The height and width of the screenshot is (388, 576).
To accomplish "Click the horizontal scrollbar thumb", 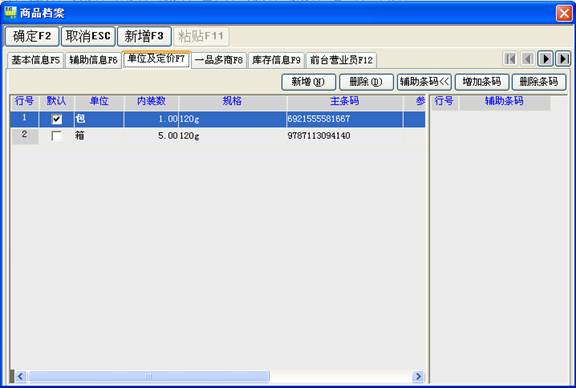I will click(149, 377).
